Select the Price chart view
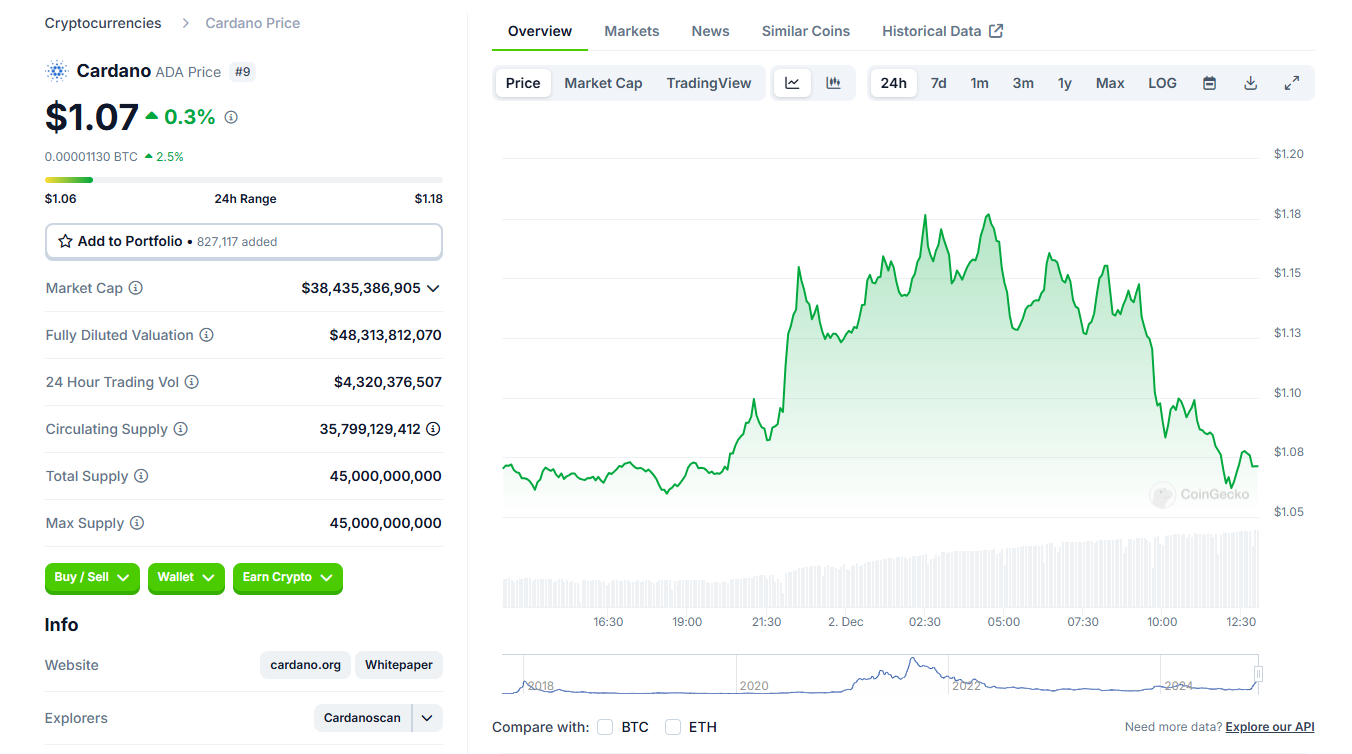 point(523,83)
